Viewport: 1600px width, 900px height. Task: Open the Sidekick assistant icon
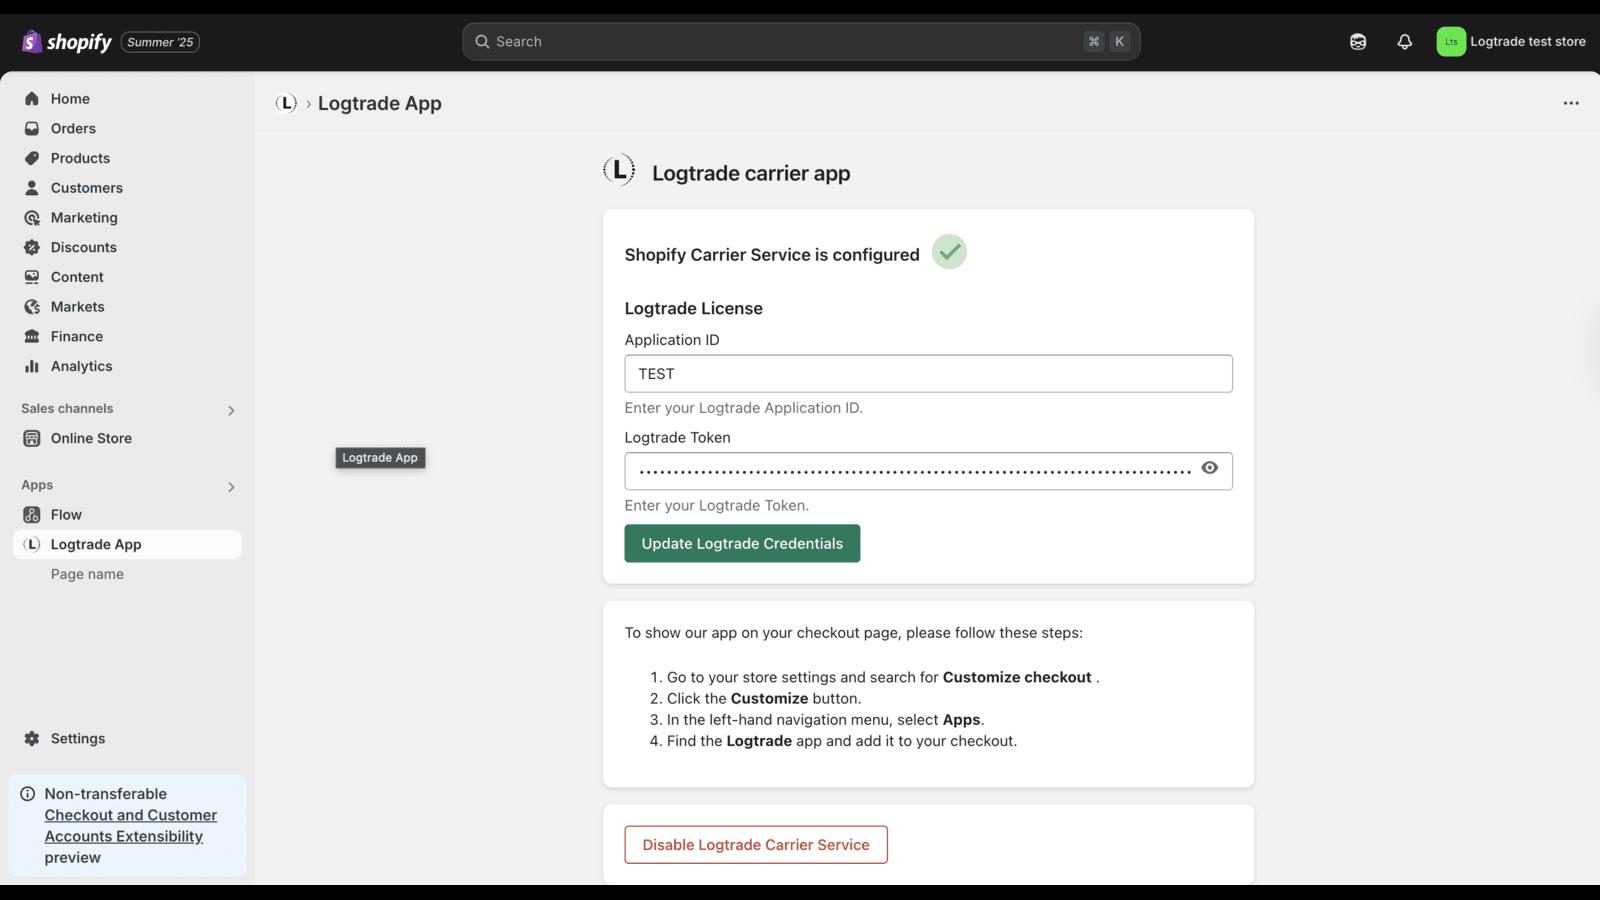click(1358, 42)
